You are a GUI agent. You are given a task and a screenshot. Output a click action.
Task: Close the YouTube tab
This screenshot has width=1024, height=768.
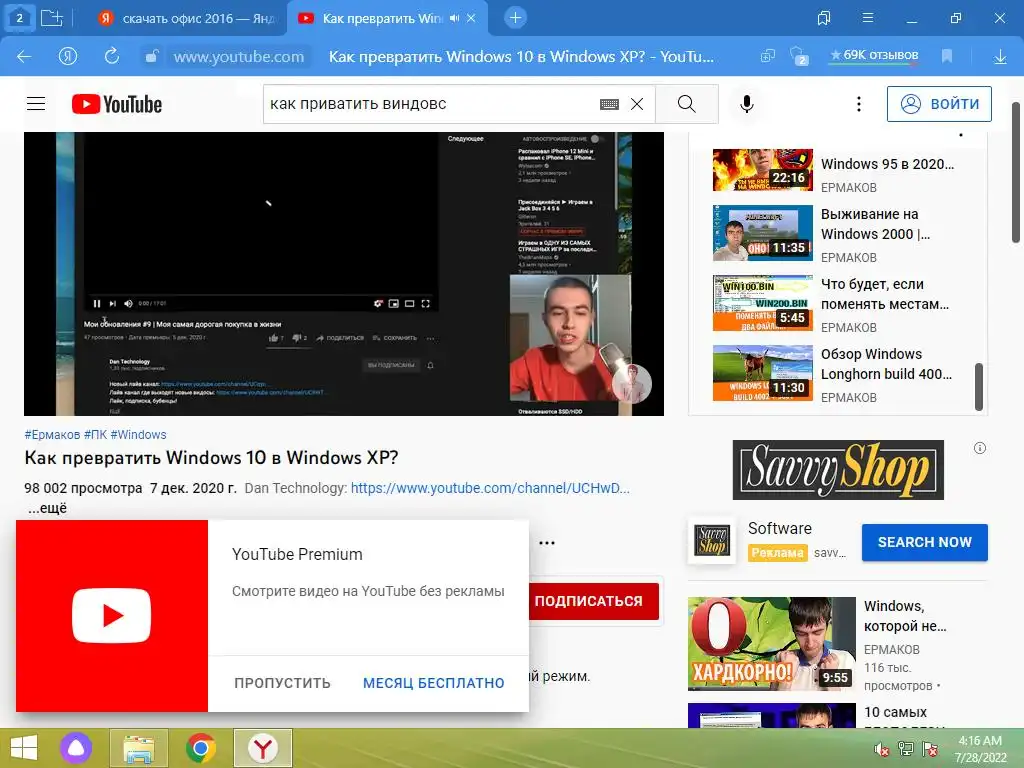pyautogui.click(x=471, y=18)
